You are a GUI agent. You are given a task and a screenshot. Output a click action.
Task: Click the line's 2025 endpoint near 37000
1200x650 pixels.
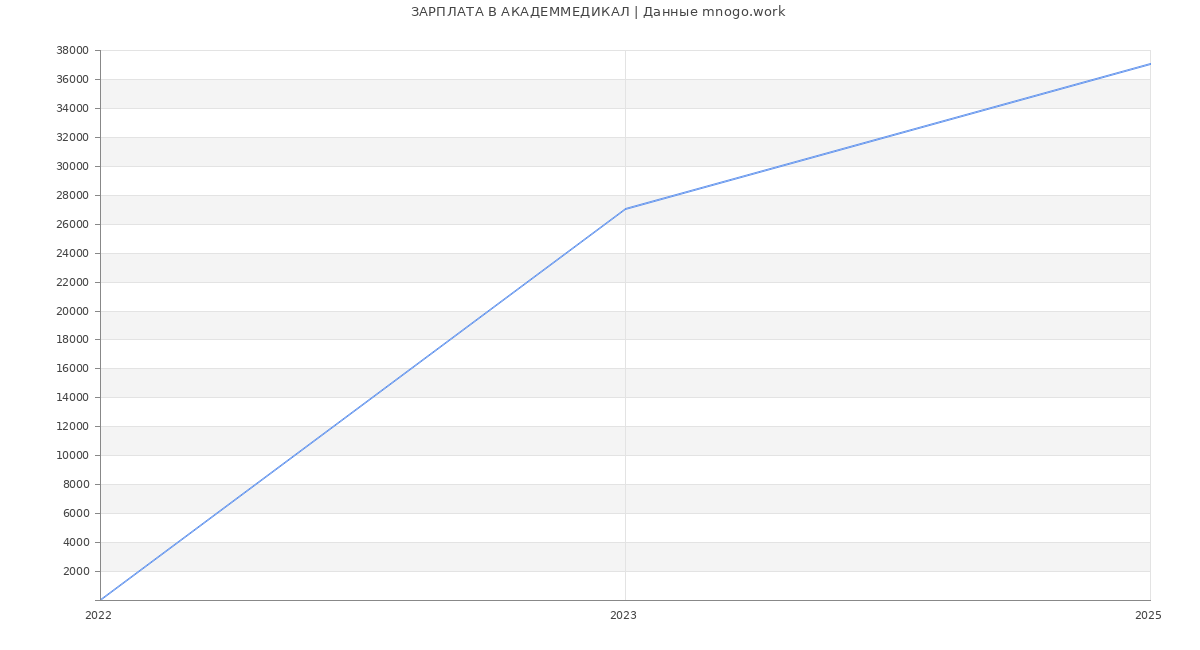(x=1150, y=64)
